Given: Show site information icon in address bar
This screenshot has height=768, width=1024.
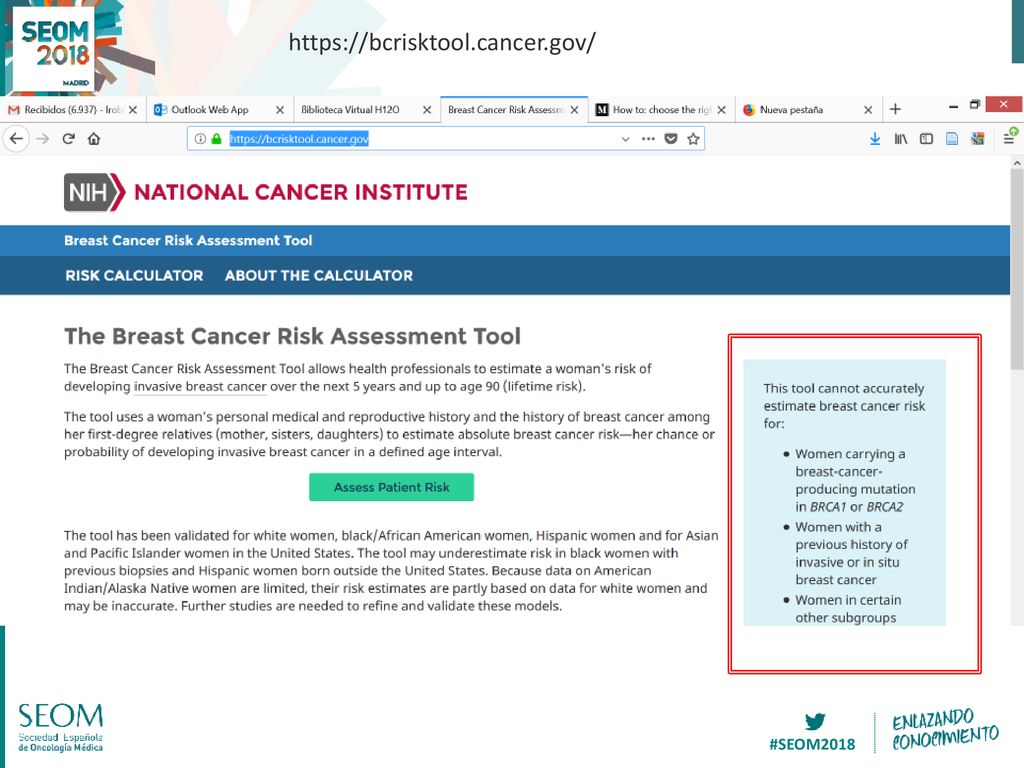Looking at the screenshot, I should [x=200, y=138].
